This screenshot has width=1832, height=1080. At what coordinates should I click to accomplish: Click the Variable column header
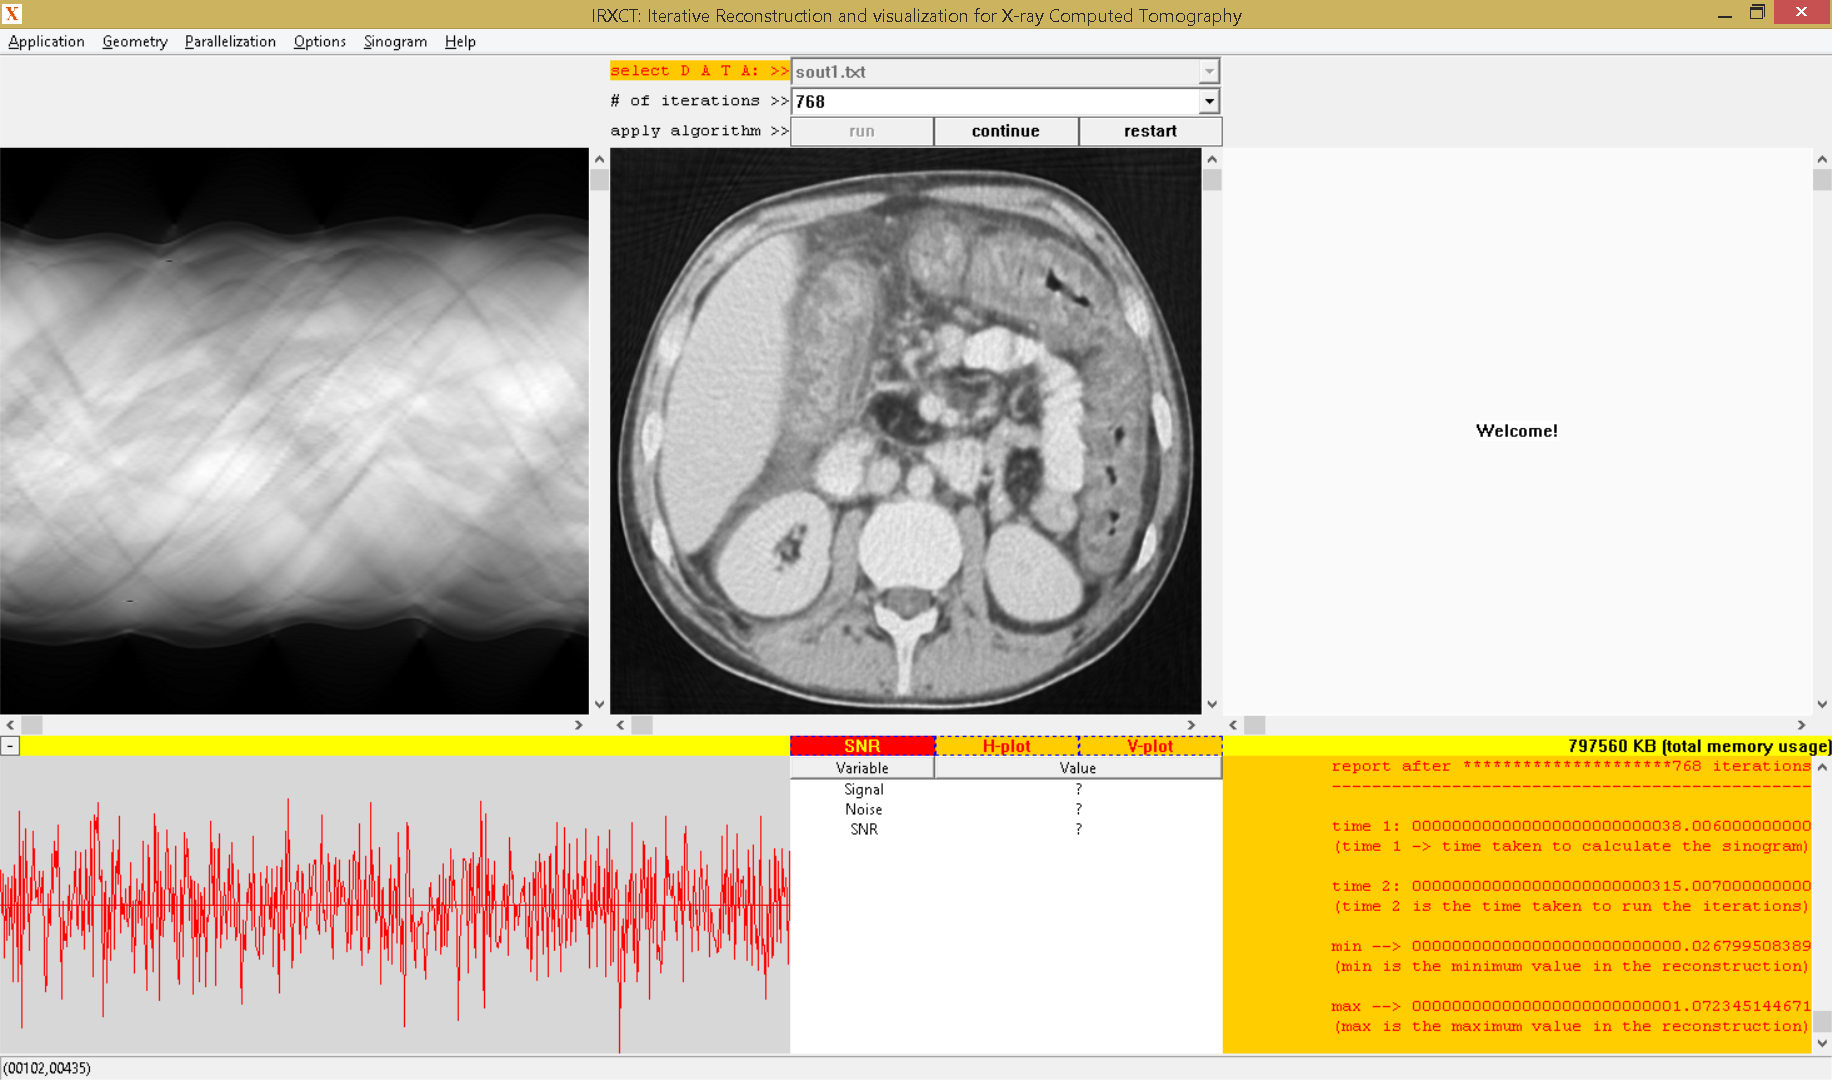coord(862,768)
